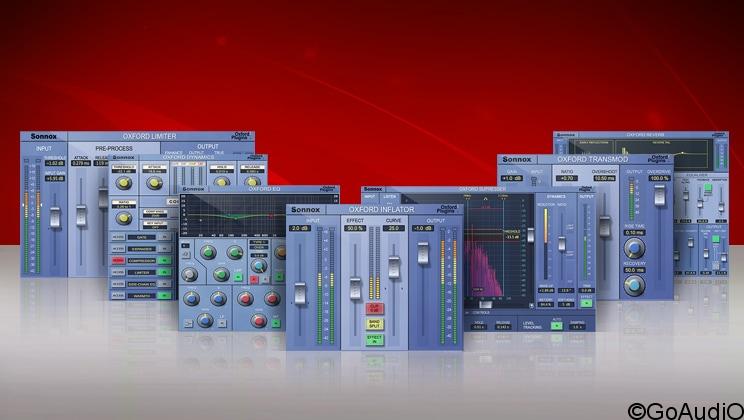Click the TransMod overdrive value 100.0 %
The width and height of the screenshot is (744, 420).
(x=660, y=178)
